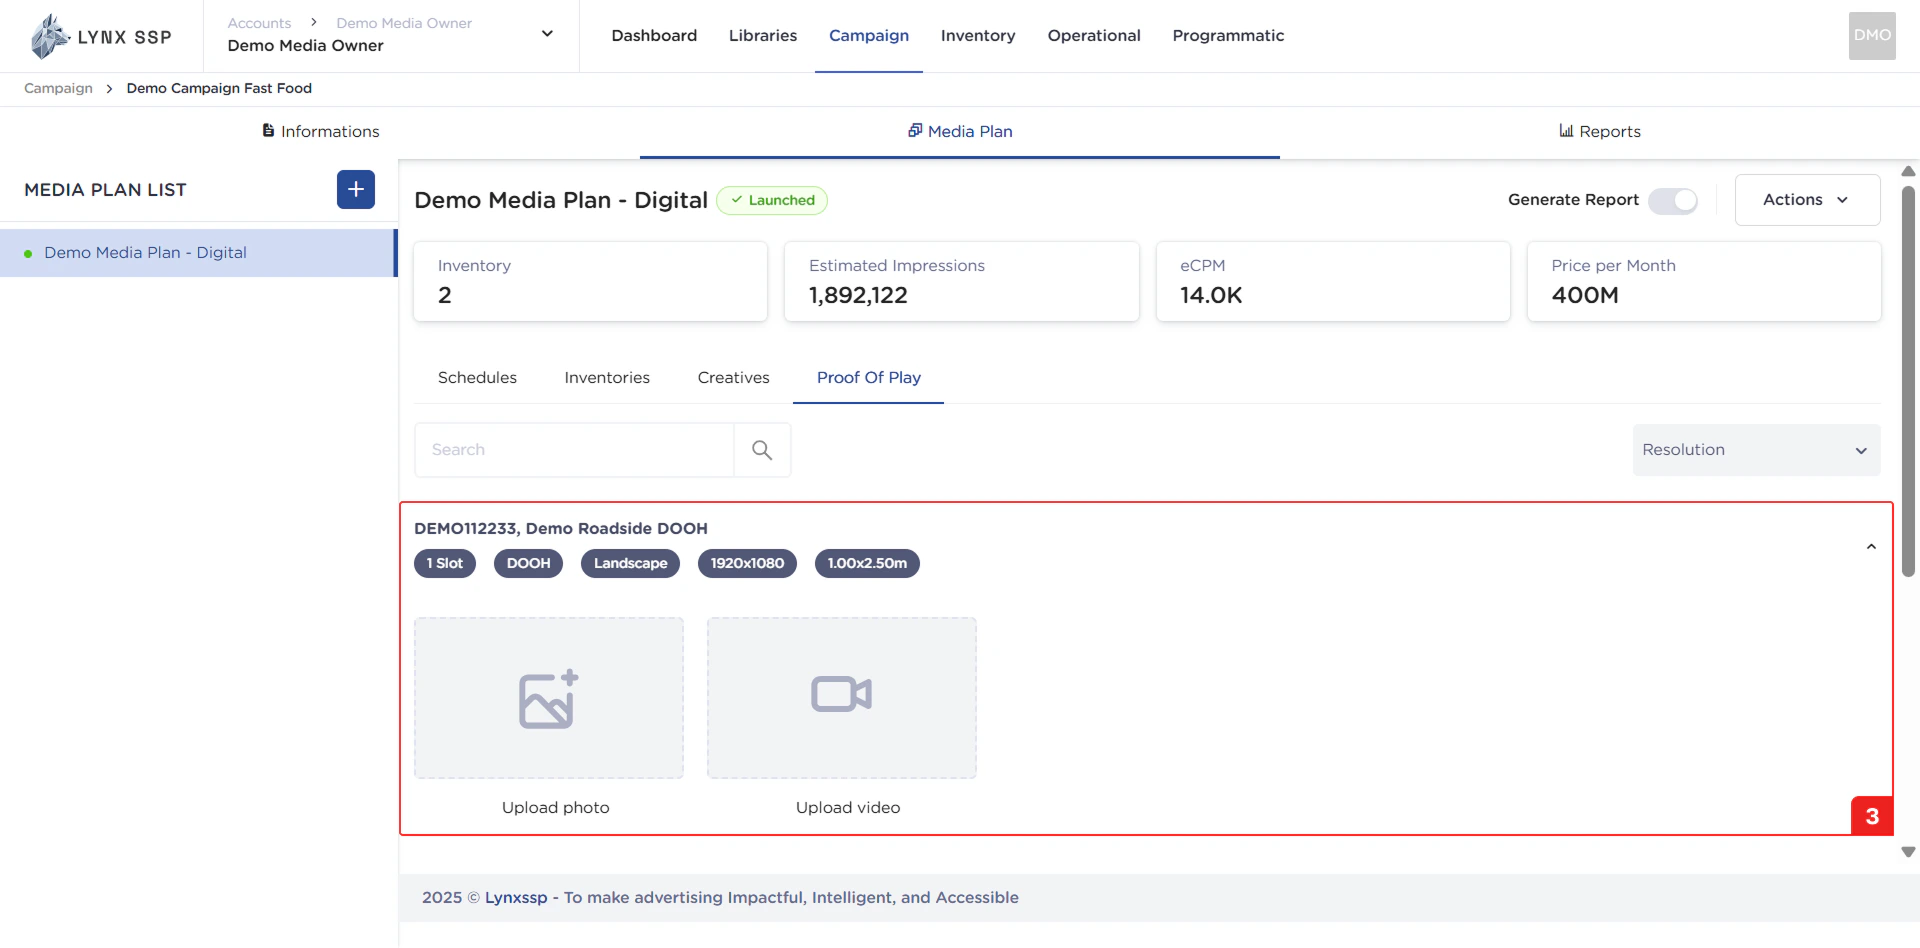
Task: Click the Inventory stat card
Action: 590,281
